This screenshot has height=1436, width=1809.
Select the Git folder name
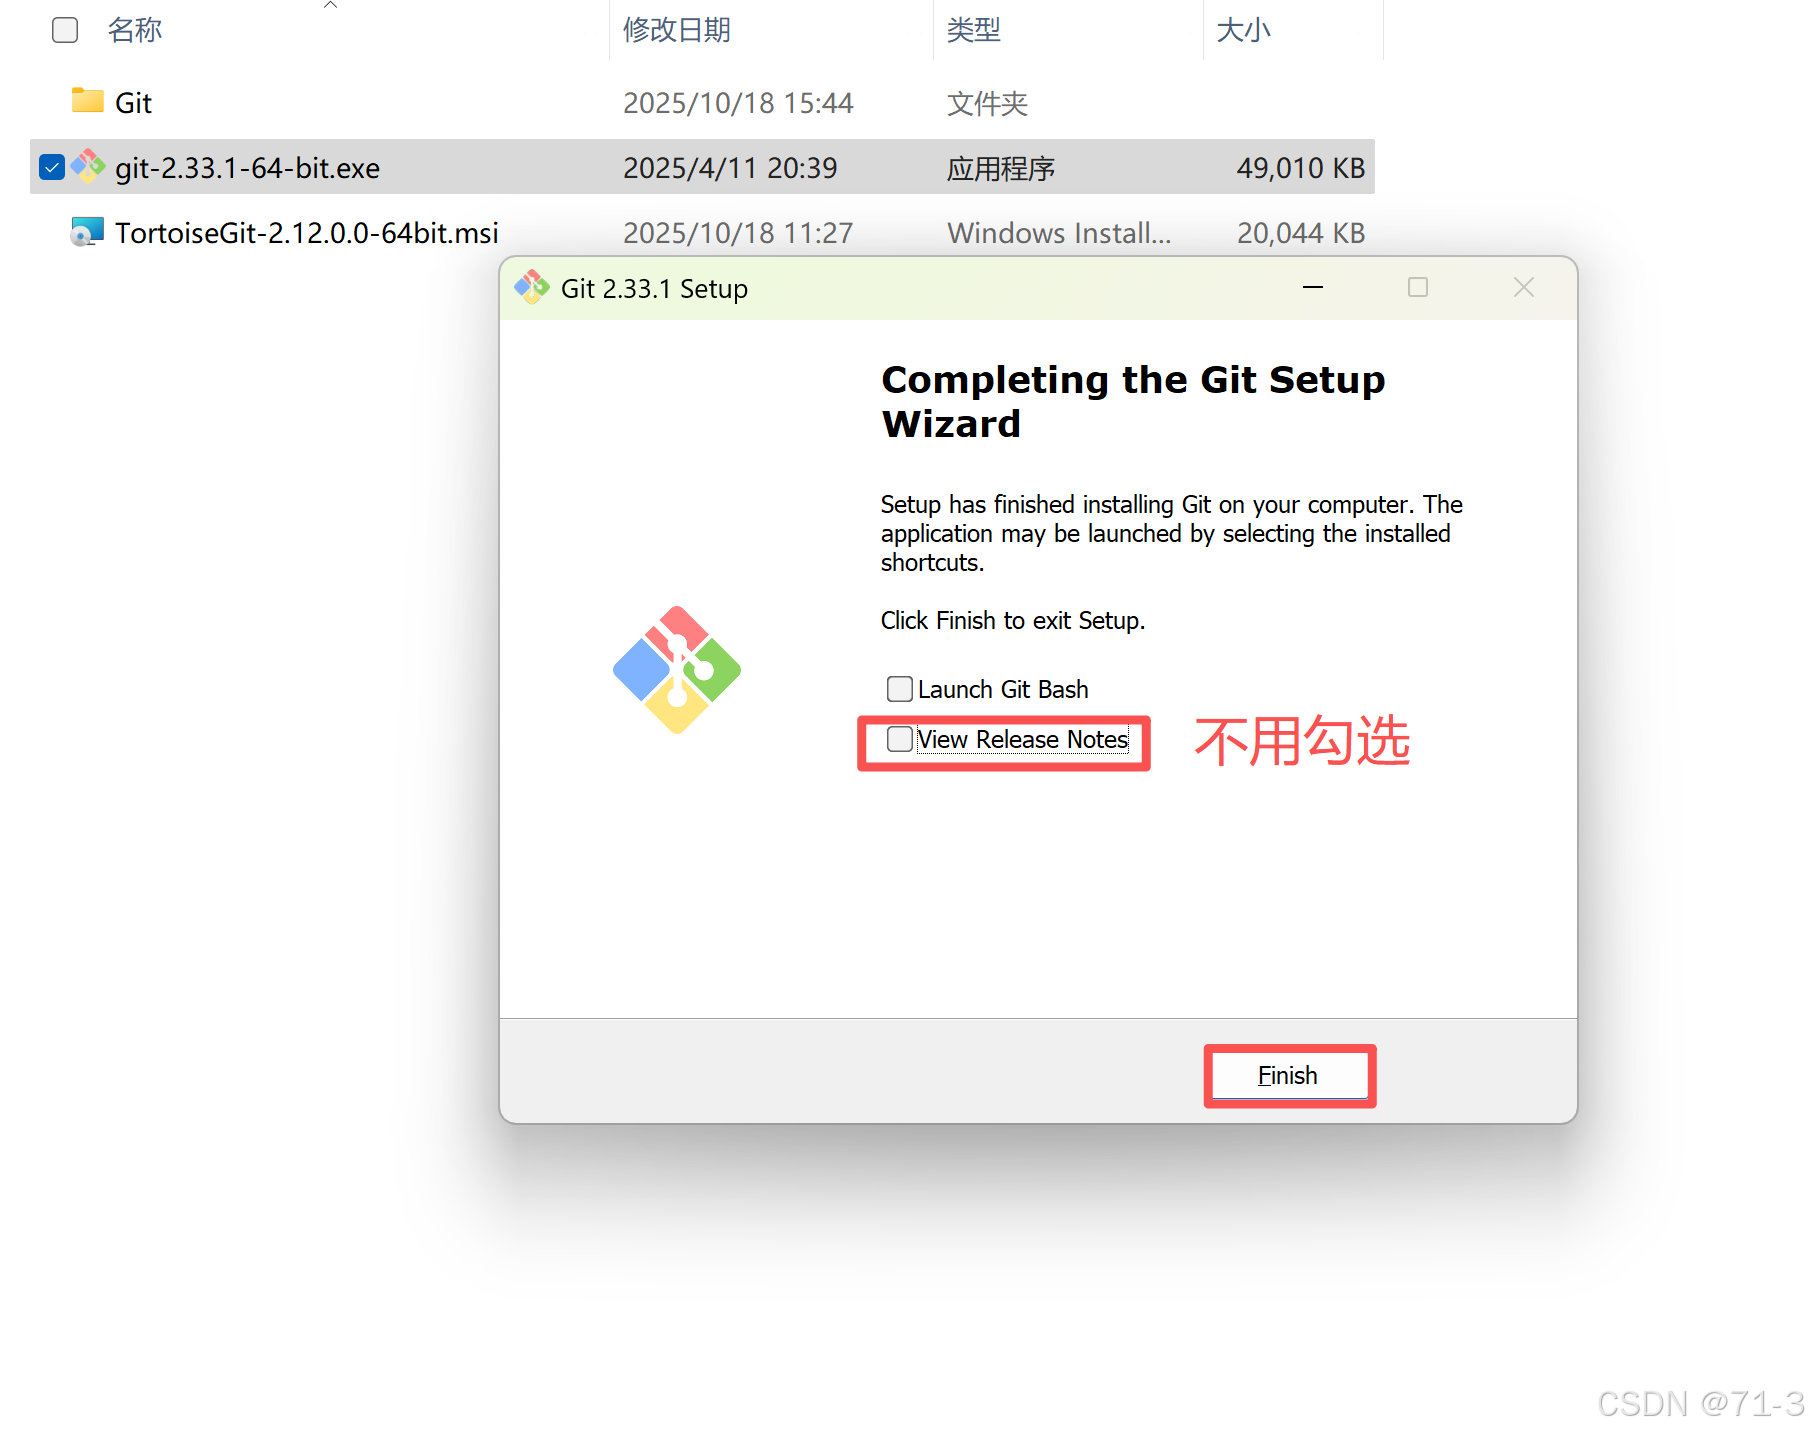click(x=133, y=103)
